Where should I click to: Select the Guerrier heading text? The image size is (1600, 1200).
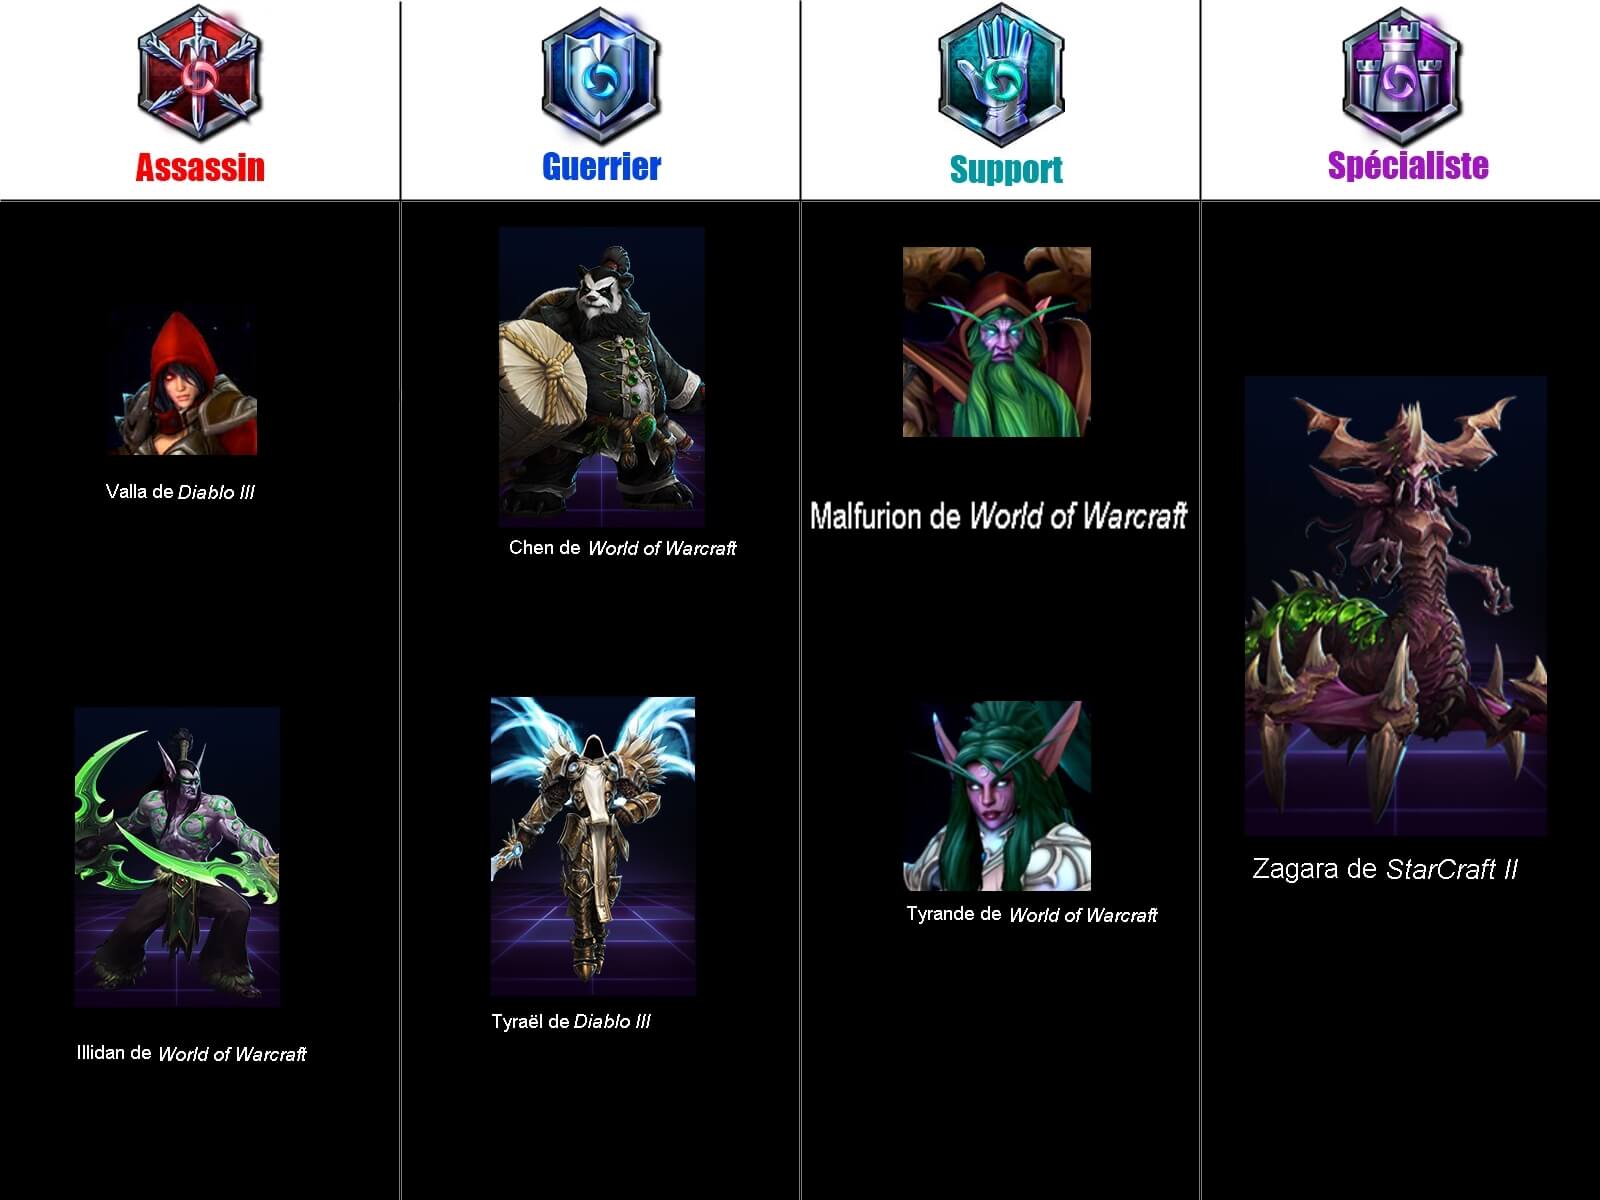click(x=601, y=166)
